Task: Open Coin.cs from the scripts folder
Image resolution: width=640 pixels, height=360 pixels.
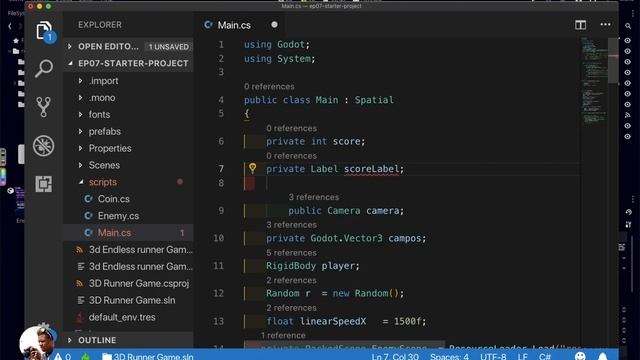Action: [128, 199]
